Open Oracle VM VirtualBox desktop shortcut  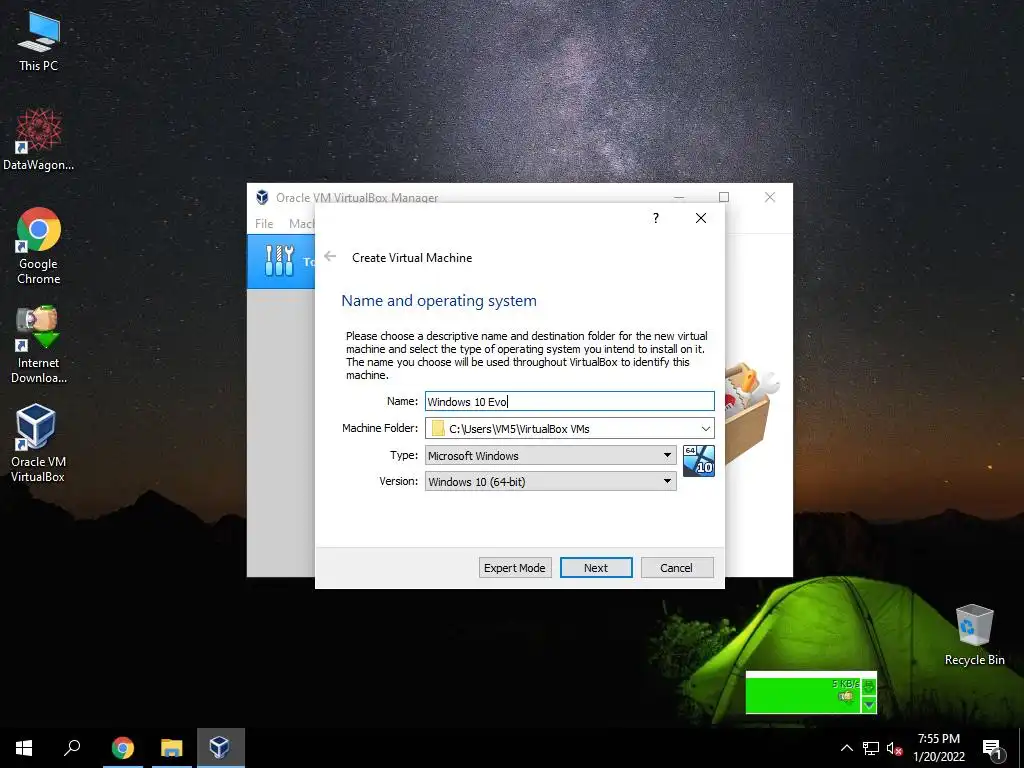pos(39,443)
